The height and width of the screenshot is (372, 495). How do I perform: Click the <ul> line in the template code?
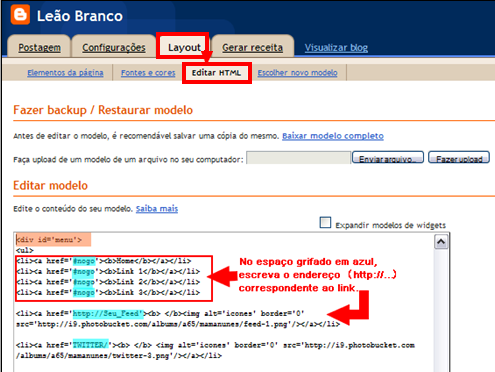25,250
